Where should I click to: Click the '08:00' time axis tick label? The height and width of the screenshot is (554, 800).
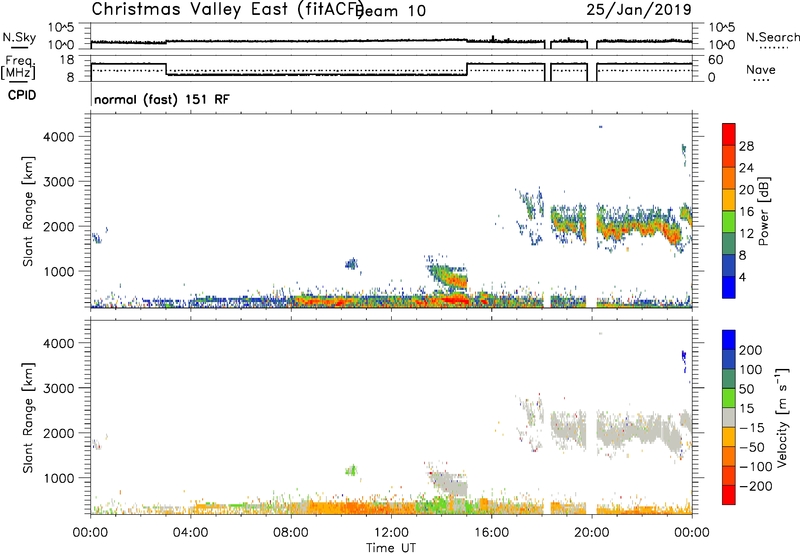[291, 533]
